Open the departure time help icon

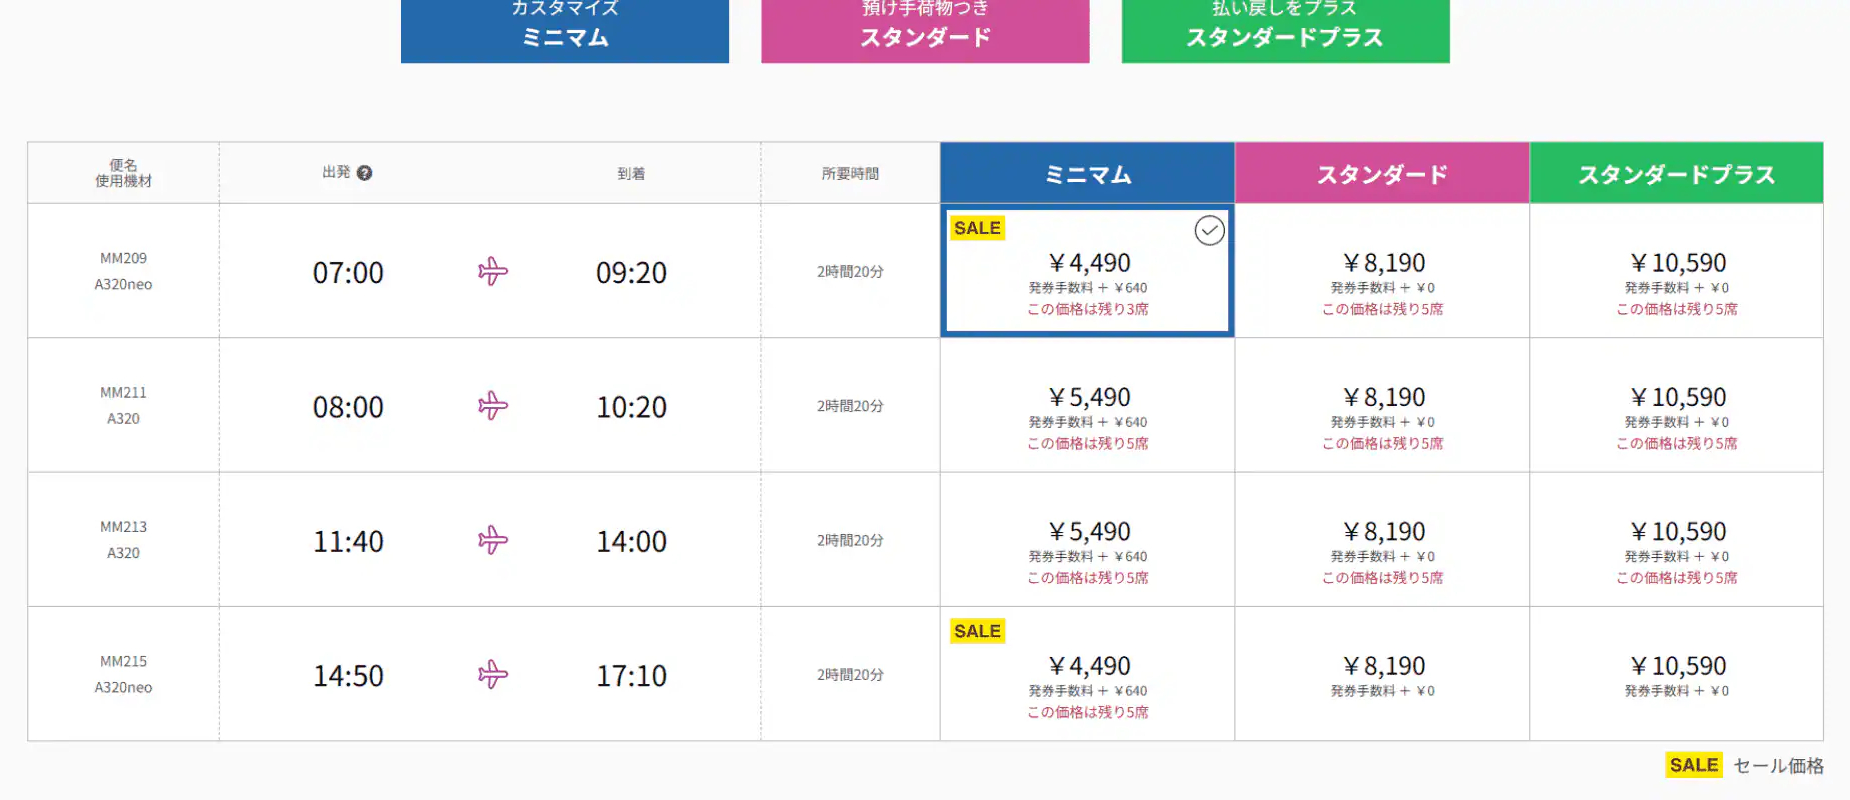(368, 172)
